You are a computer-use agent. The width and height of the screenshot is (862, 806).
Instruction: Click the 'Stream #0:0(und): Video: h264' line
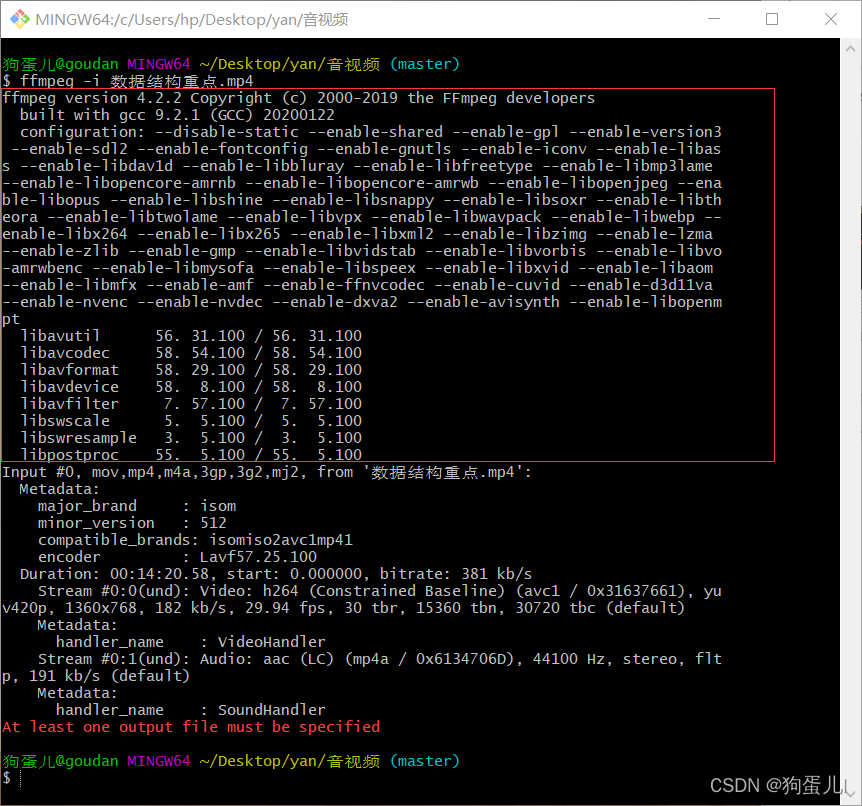click(x=379, y=592)
